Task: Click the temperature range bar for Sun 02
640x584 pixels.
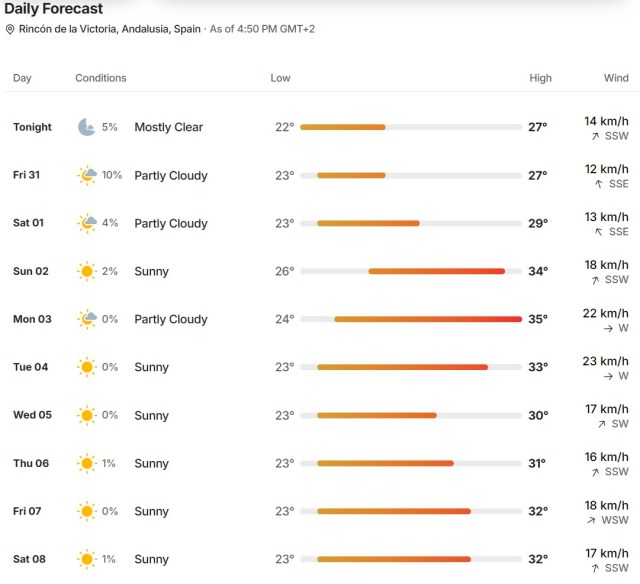Action: (411, 271)
